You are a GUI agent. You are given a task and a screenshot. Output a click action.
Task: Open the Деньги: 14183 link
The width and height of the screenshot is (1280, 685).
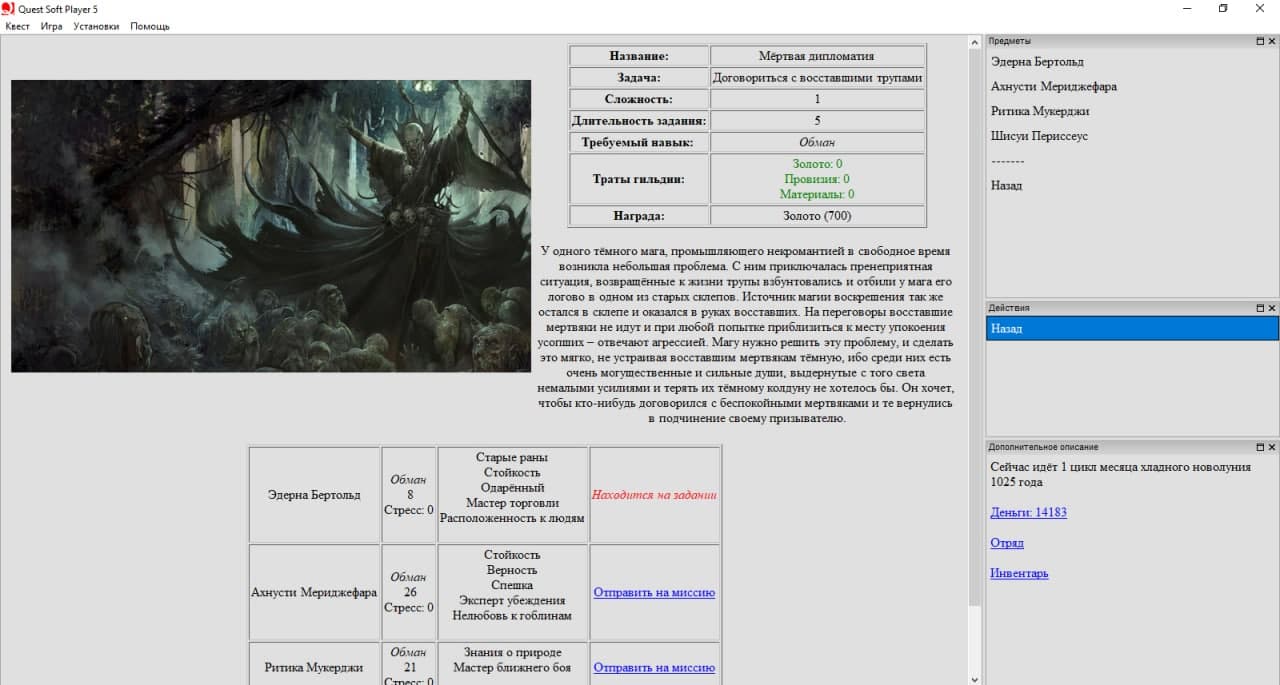pyautogui.click(x=1028, y=512)
